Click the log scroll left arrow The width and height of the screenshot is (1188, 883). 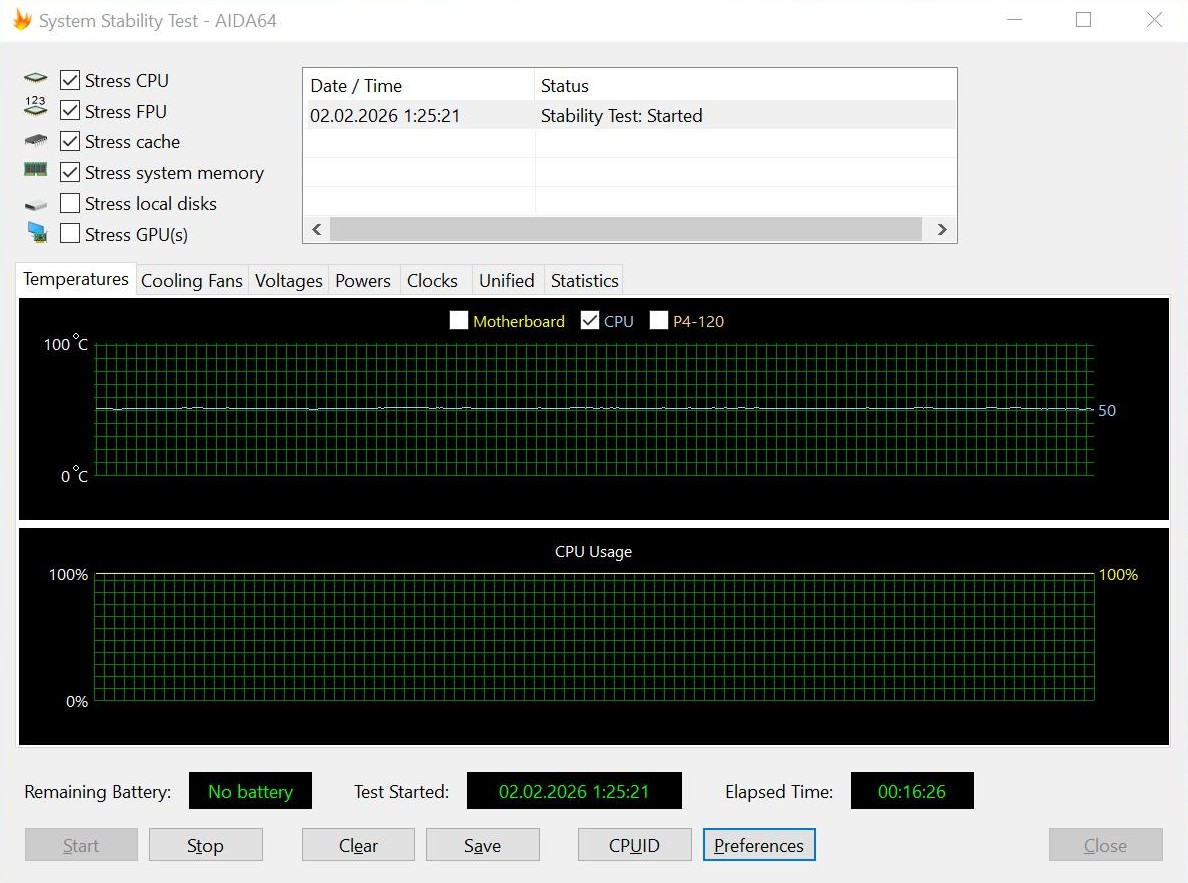tap(317, 229)
